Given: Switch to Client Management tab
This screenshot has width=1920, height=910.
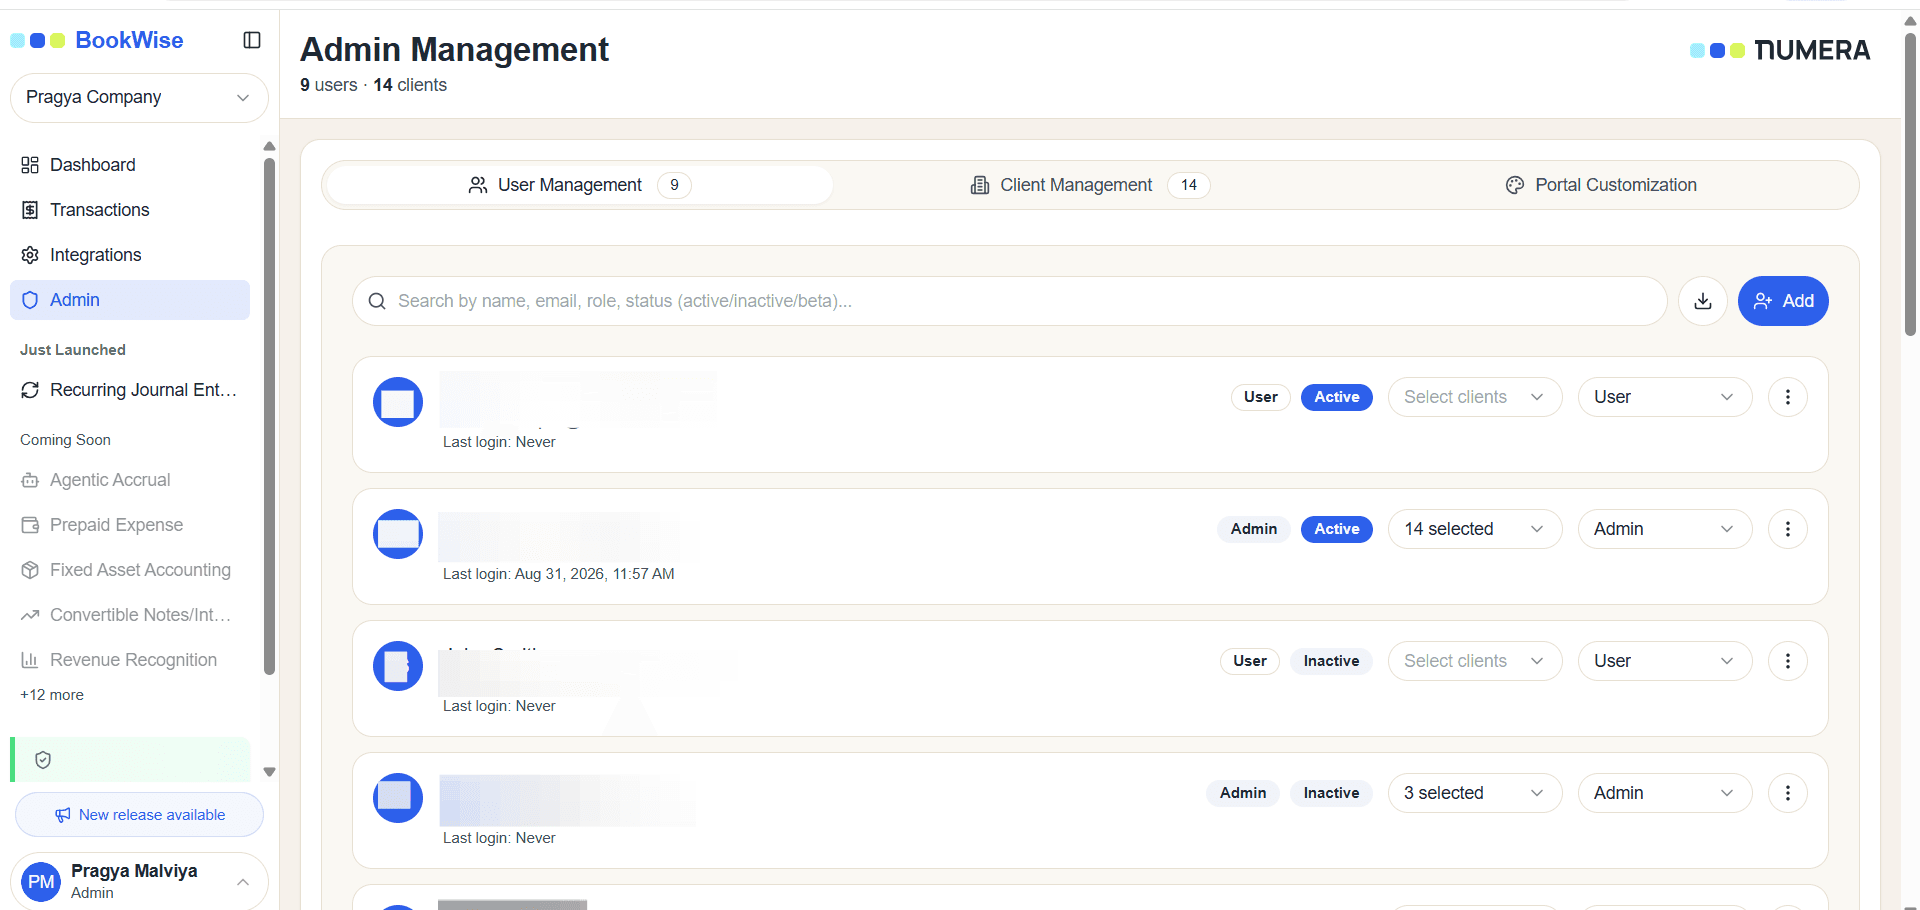Looking at the screenshot, I should pyautogui.click(x=1090, y=185).
